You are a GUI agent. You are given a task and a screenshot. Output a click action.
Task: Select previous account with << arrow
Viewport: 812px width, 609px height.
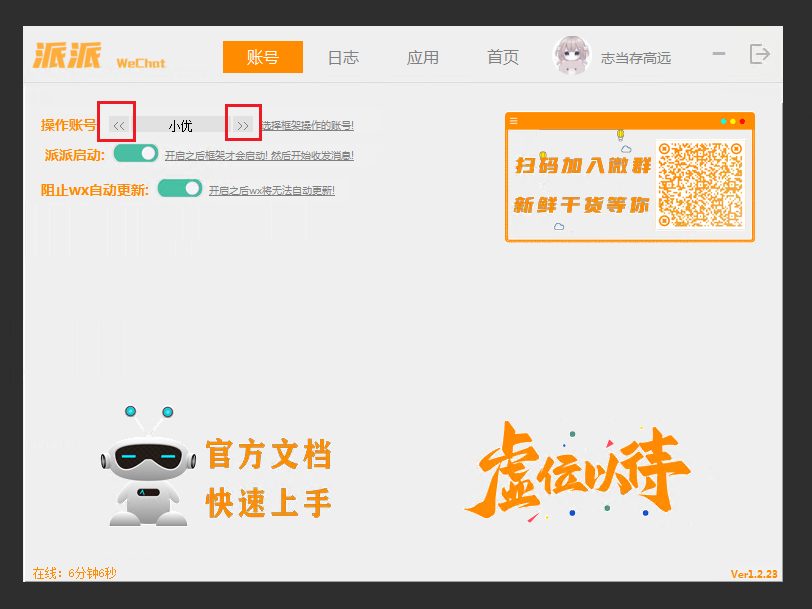tap(119, 125)
